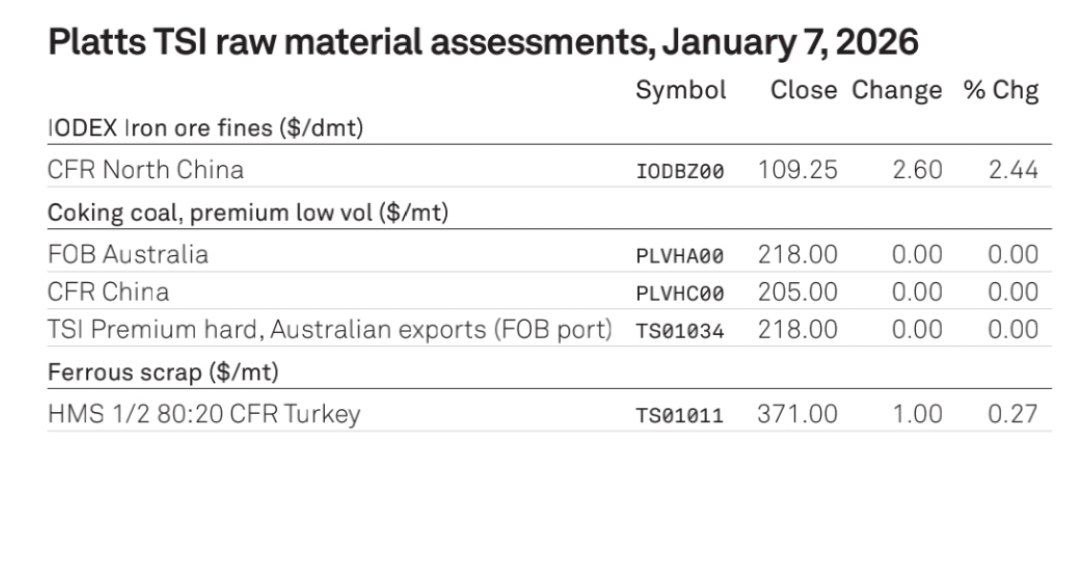Select the Symbol column header

click(x=681, y=90)
